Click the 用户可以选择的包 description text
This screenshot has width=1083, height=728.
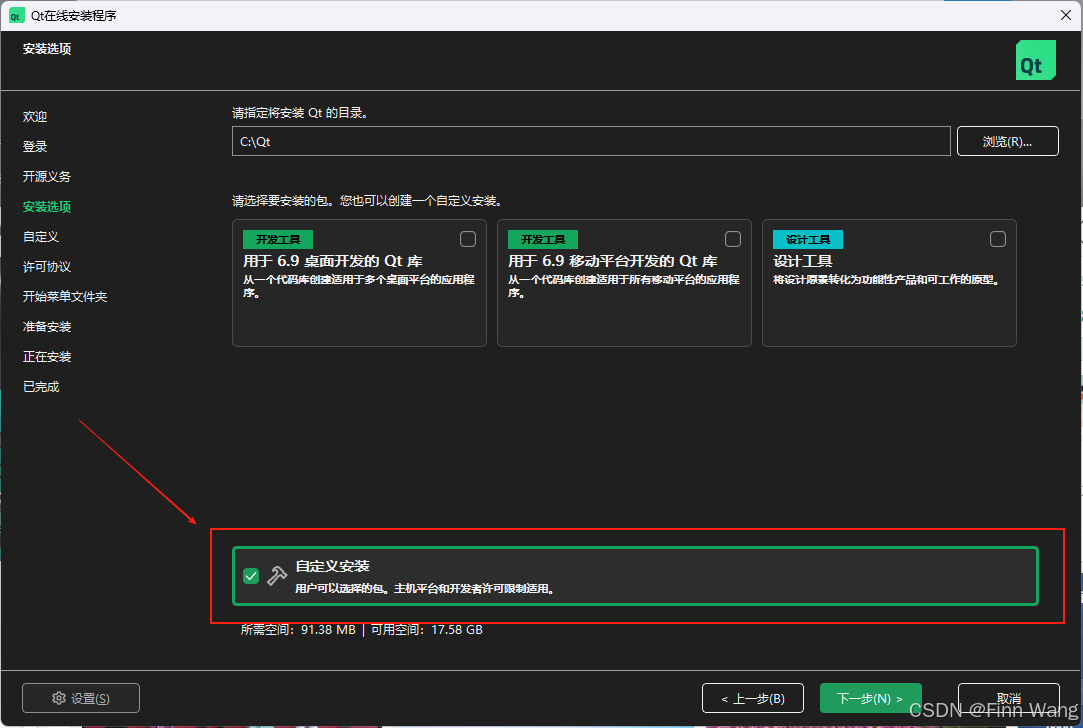pyautogui.click(x=425, y=589)
